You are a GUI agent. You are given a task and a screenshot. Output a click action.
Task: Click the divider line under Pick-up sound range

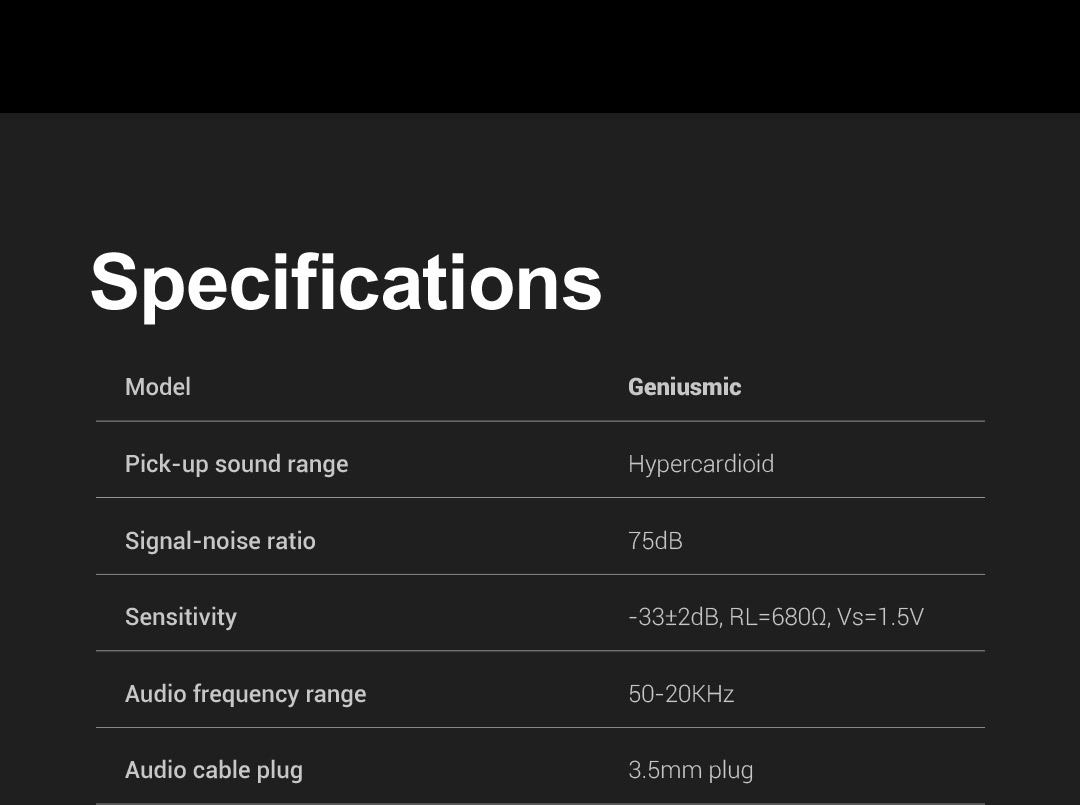tap(540, 497)
